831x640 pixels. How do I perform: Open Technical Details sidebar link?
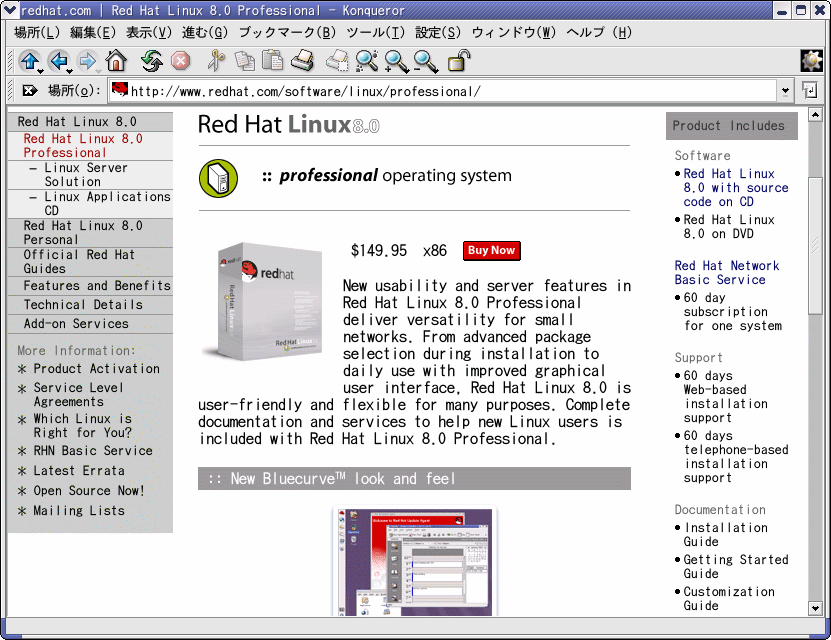[x=83, y=305]
